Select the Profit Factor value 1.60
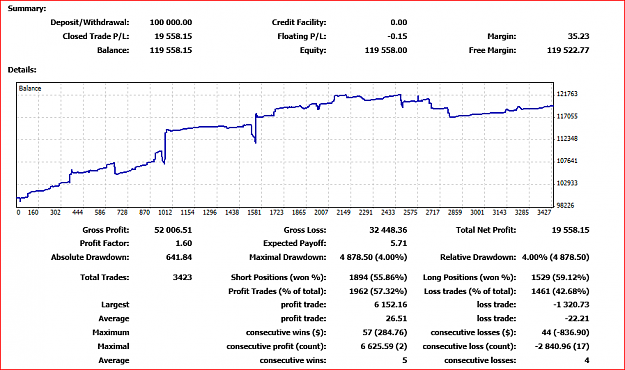This screenshot has width=625, height=370. click(184, 243)
